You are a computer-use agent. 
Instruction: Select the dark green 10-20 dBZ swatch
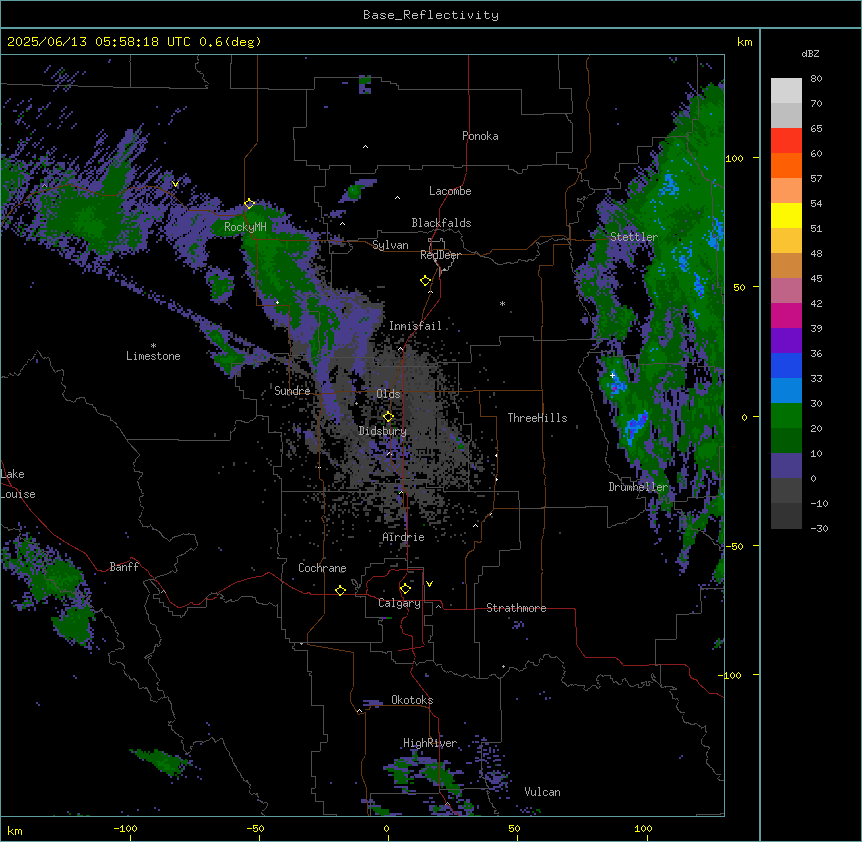point(786,441)
